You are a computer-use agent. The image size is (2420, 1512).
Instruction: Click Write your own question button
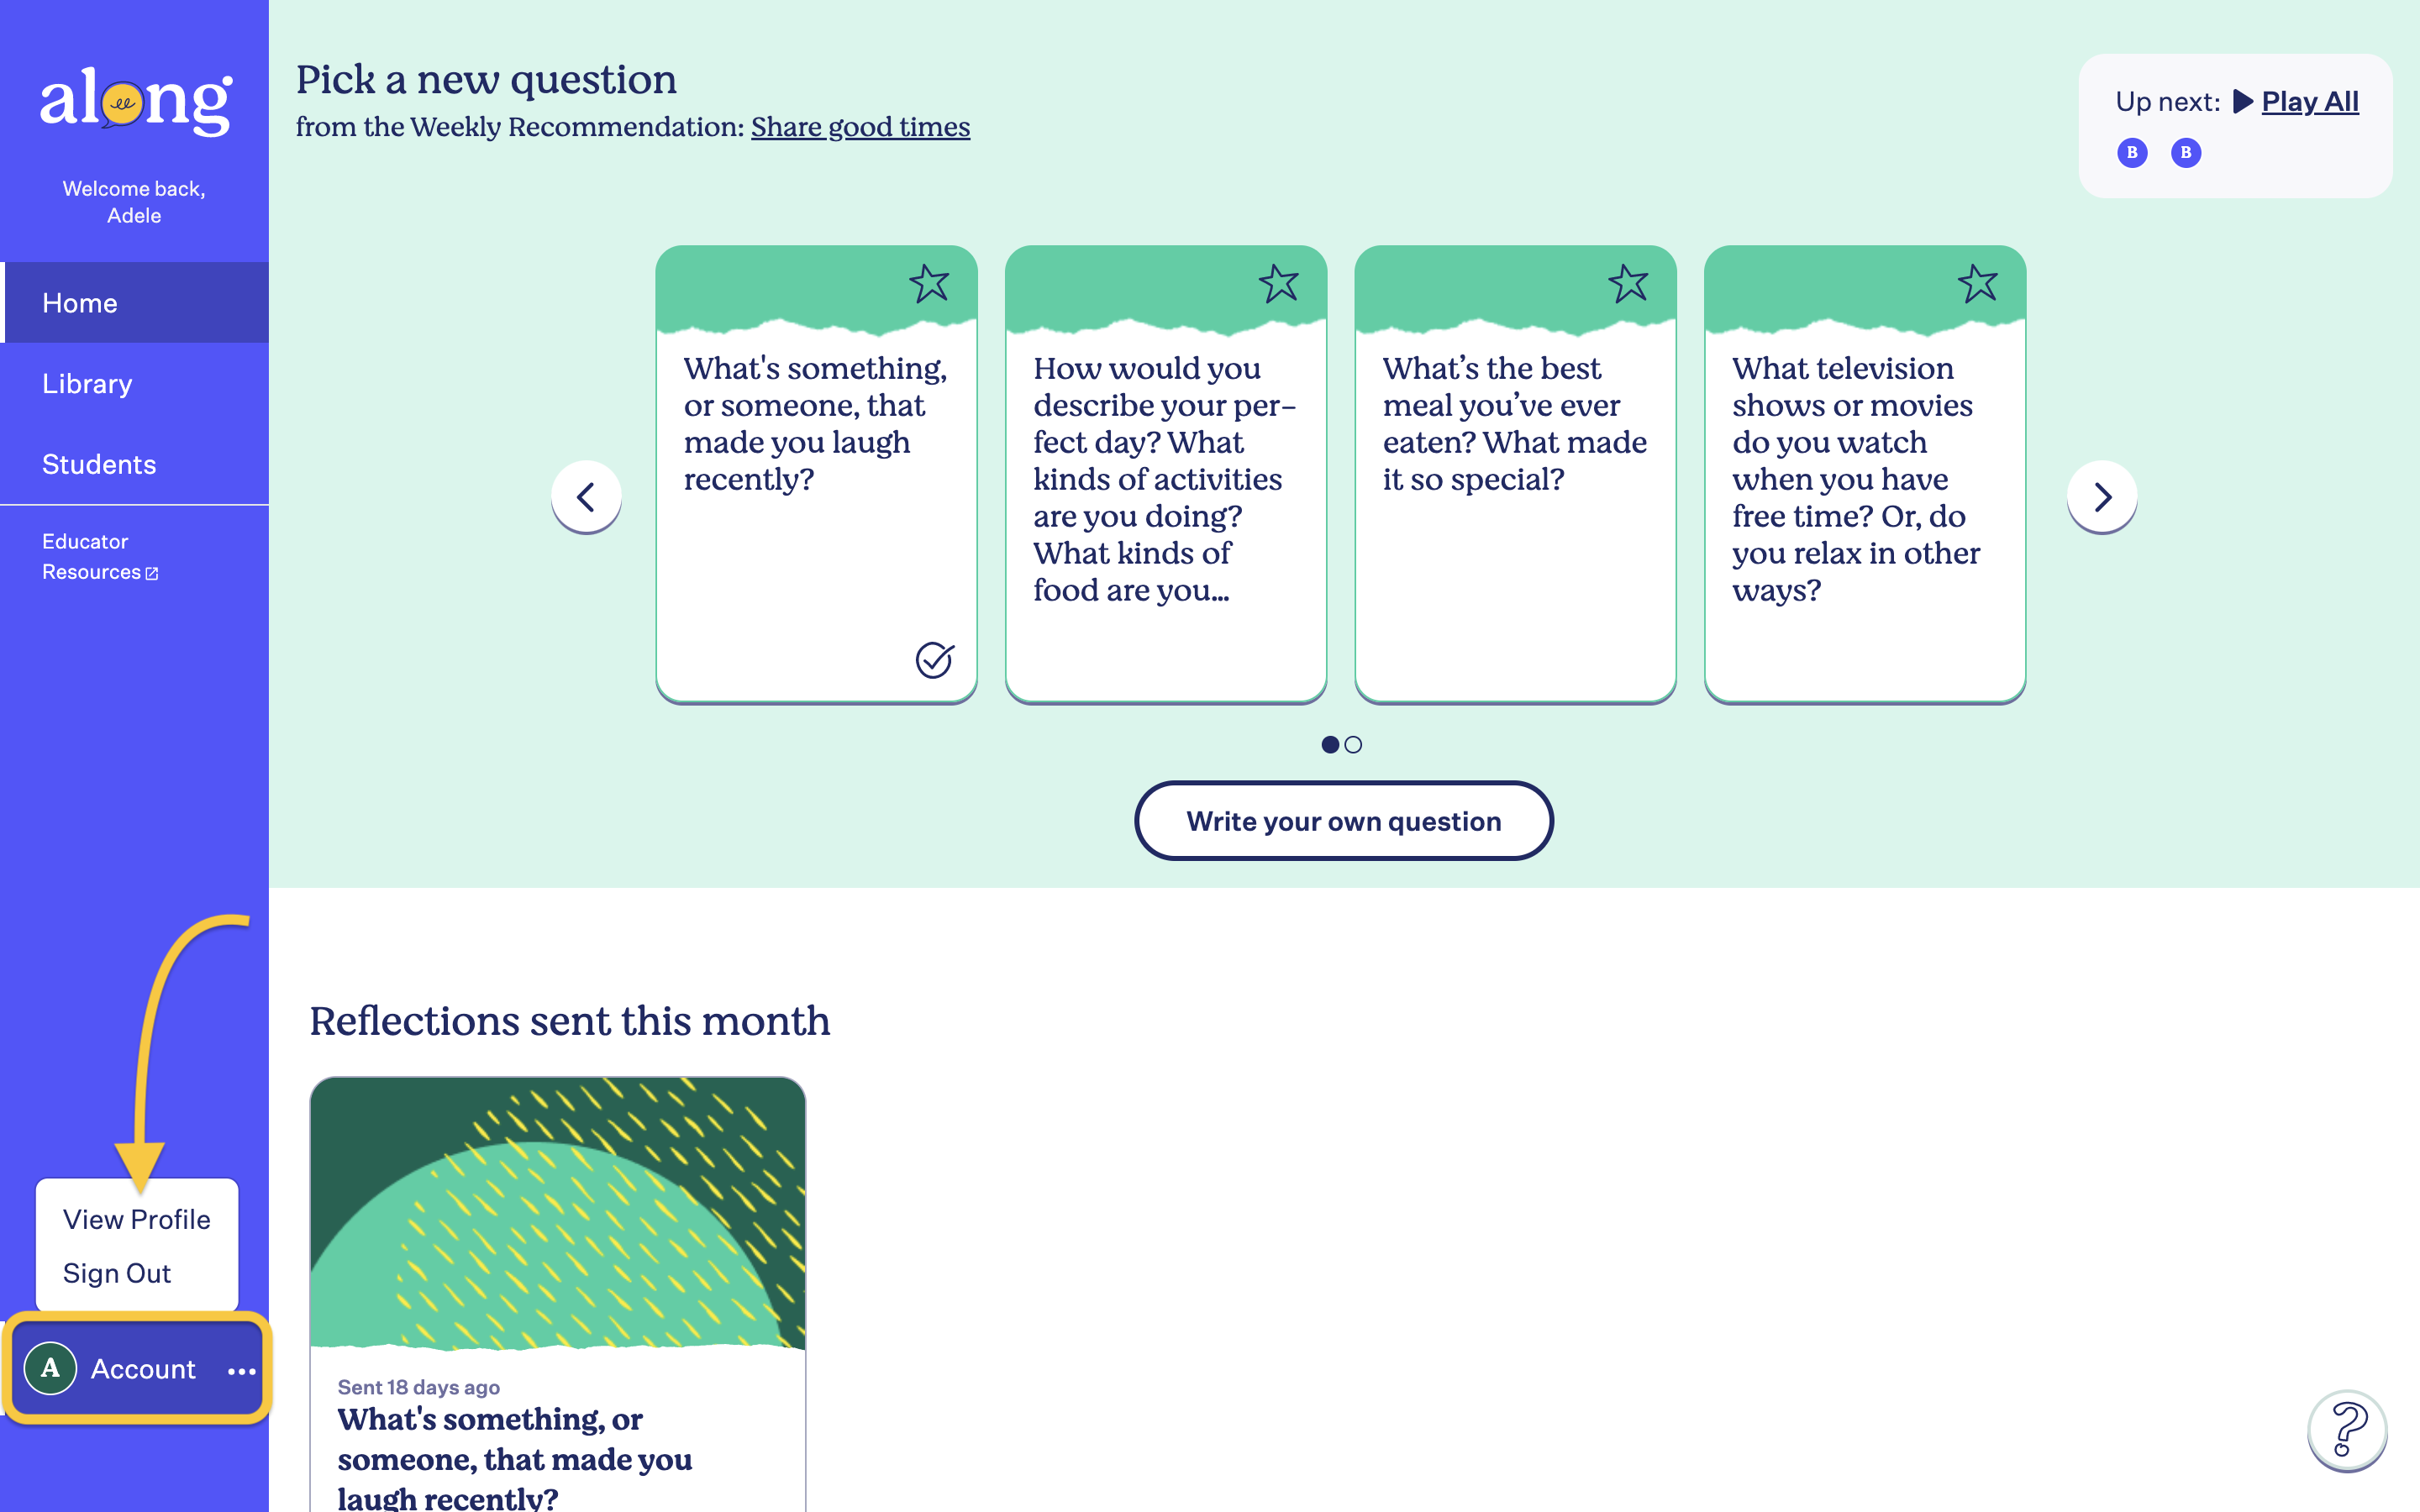click(1344, 821)
